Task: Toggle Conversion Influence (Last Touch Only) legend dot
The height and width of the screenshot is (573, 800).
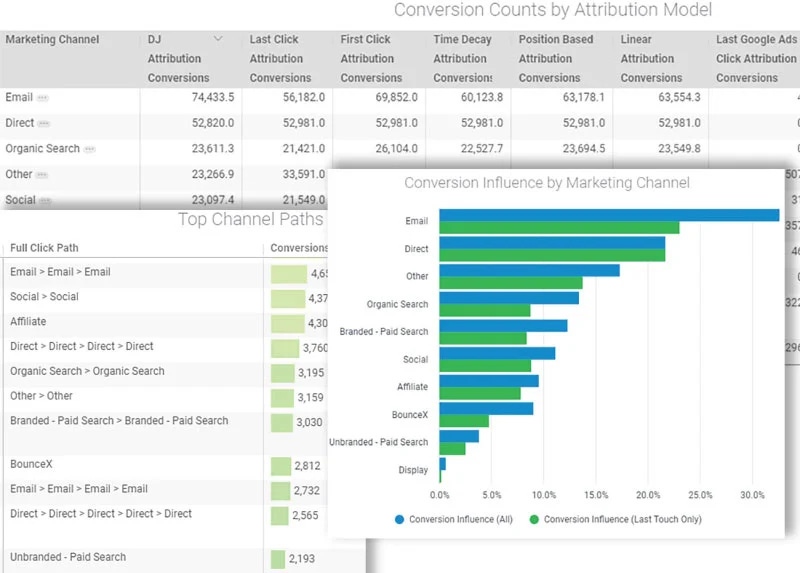Action: click(x=534, y=519)
